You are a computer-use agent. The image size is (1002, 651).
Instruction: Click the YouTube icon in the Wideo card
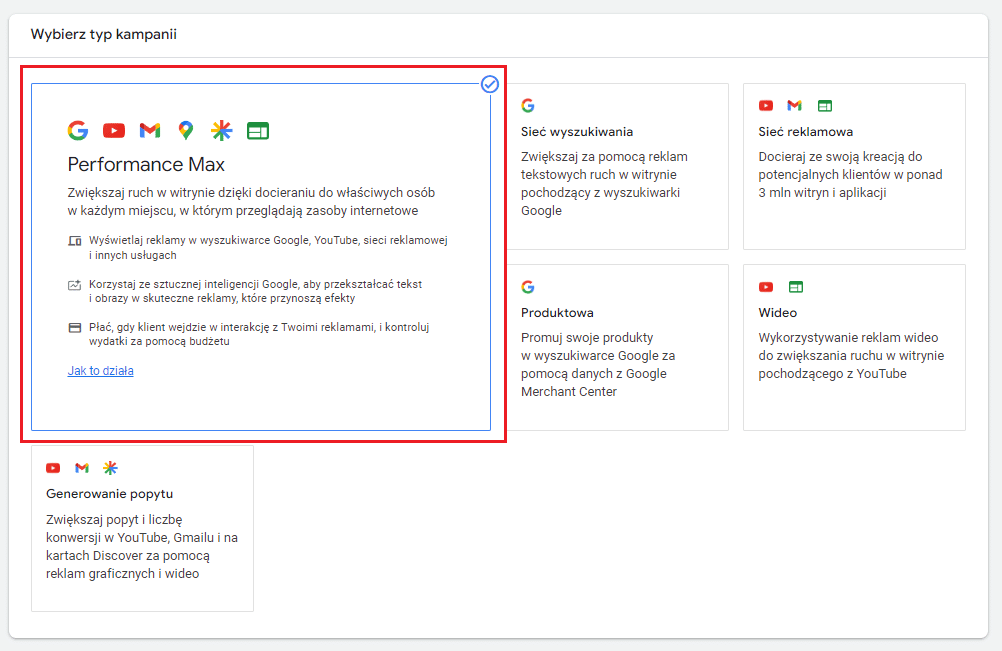766,287
